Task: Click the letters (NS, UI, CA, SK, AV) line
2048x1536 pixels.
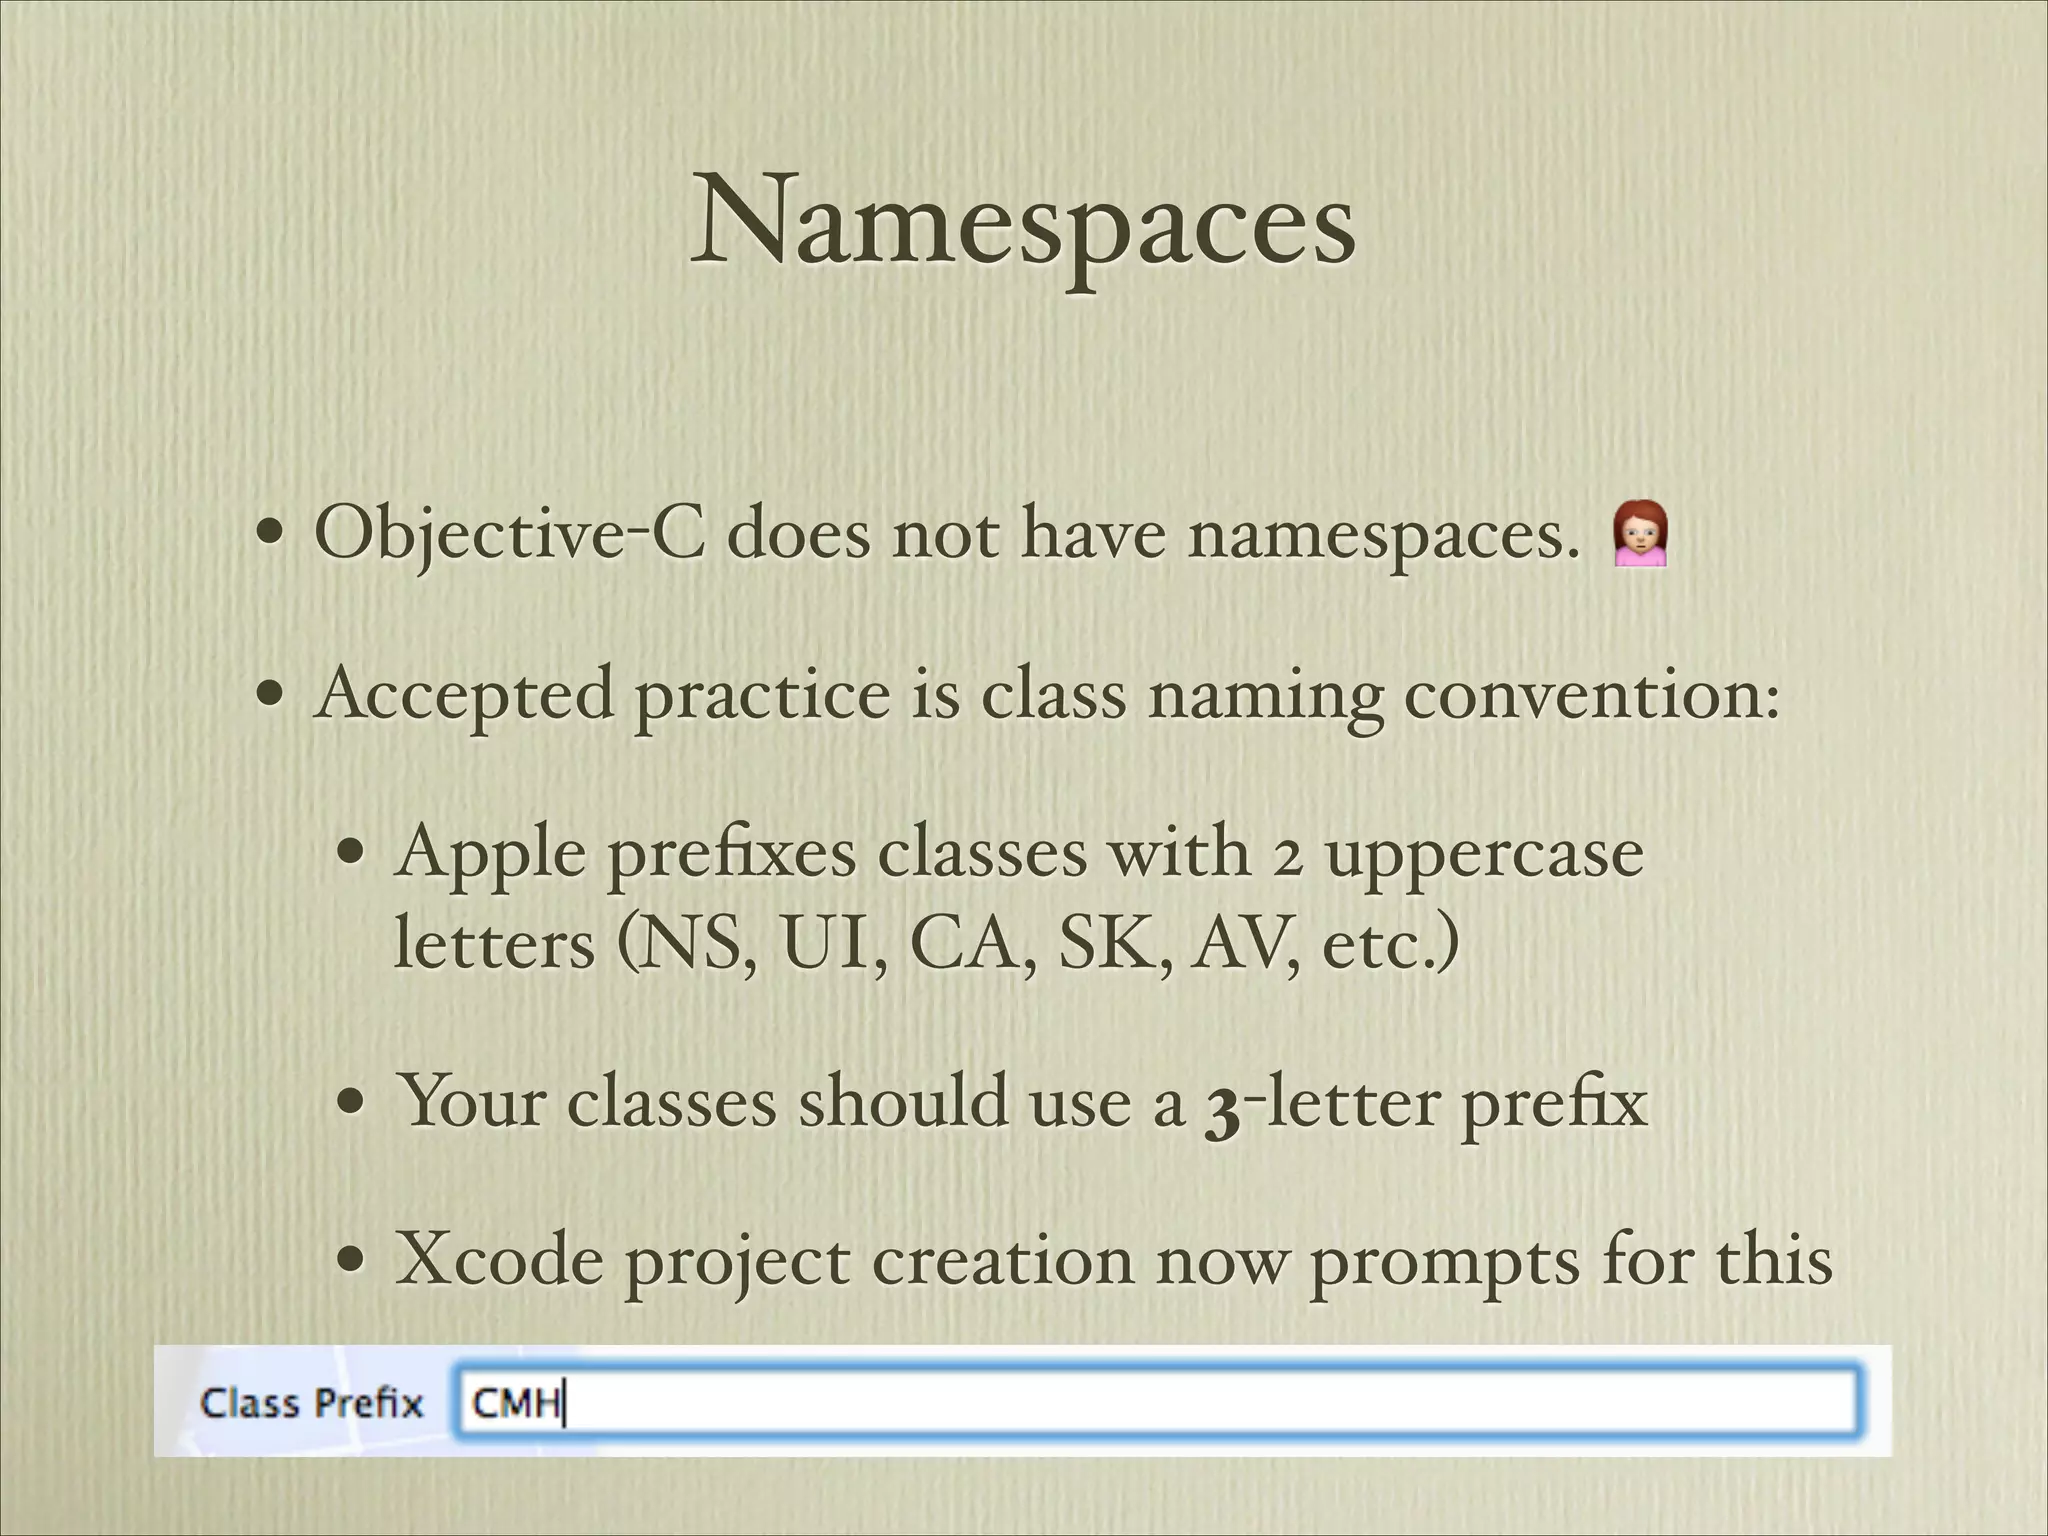Action: pos(925,943)
